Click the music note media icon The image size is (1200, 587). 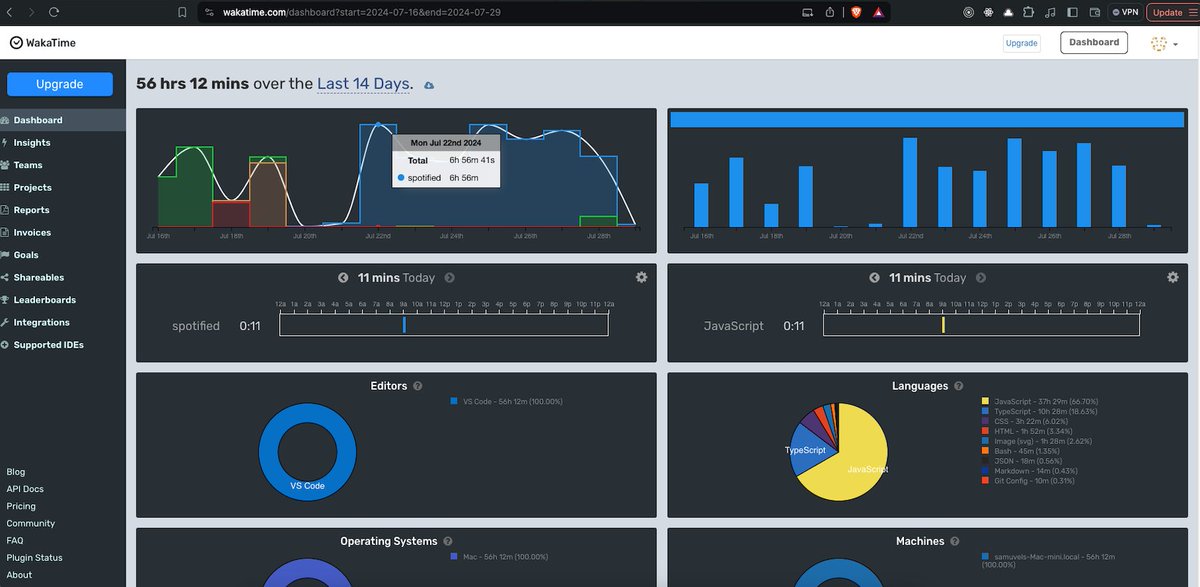pos(1050,12)
